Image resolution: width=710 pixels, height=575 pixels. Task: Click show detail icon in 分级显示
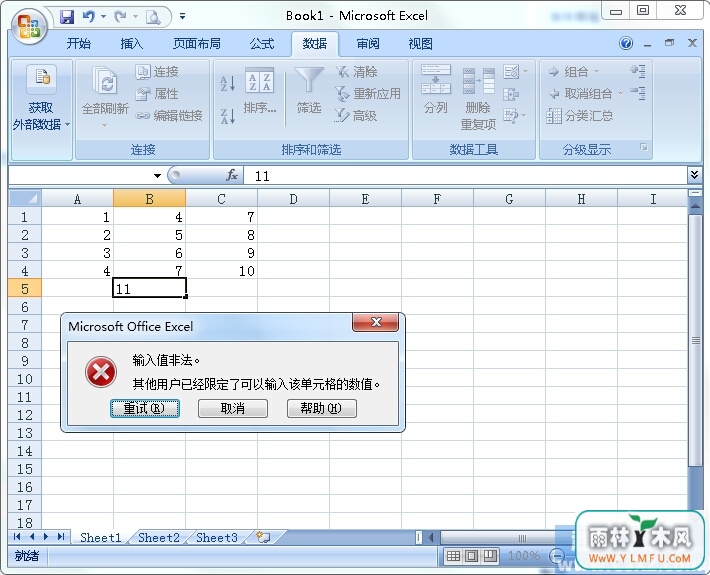pos(638,71)
